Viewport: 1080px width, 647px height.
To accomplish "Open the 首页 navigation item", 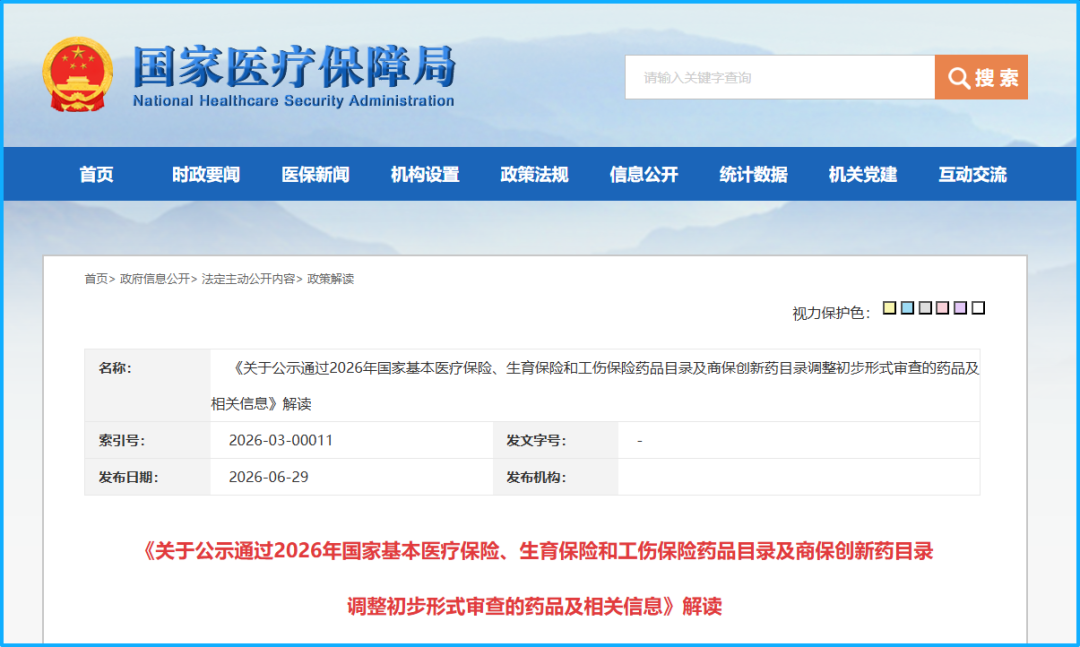I will (x=96, y=174).
